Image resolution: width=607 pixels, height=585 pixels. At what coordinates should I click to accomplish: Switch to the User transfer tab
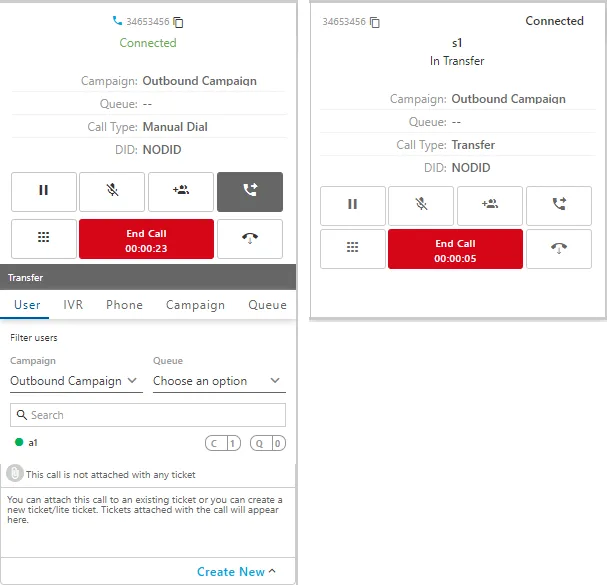coord(27,305)
